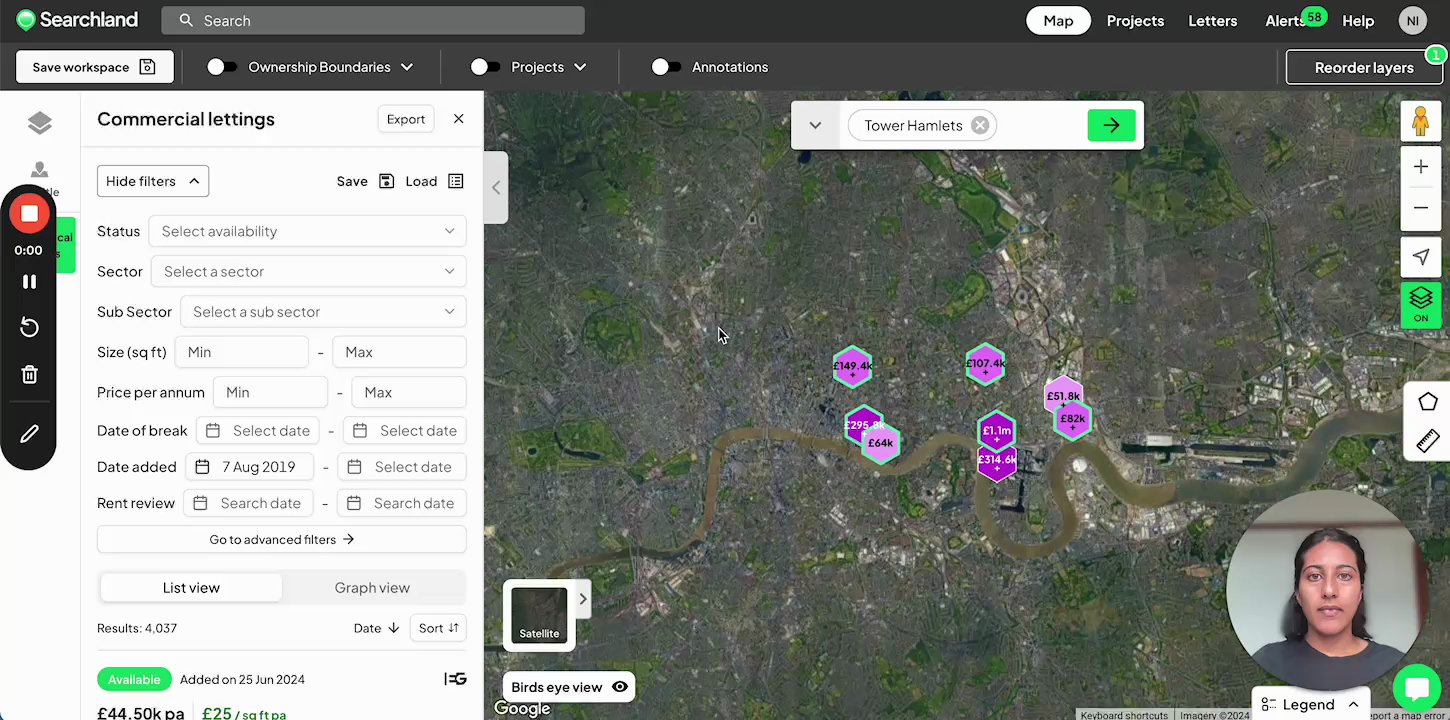Go to advanced filters

282,539
